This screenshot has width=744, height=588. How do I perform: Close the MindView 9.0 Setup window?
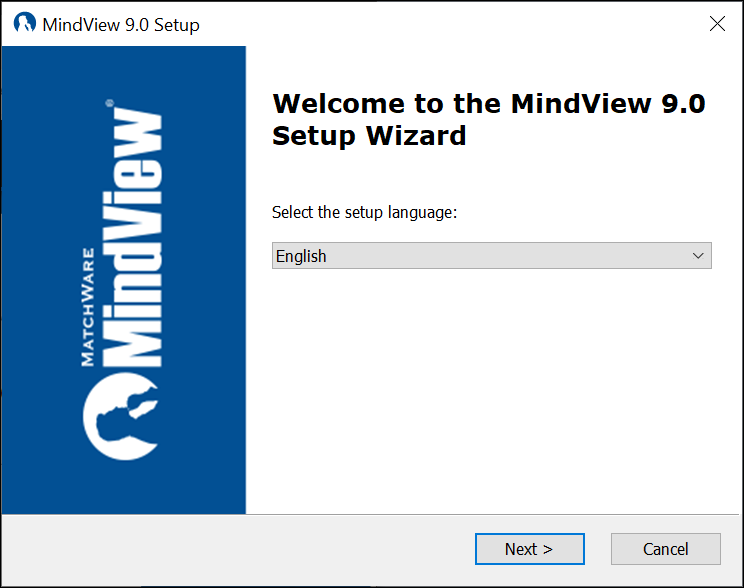pos(717,24)
